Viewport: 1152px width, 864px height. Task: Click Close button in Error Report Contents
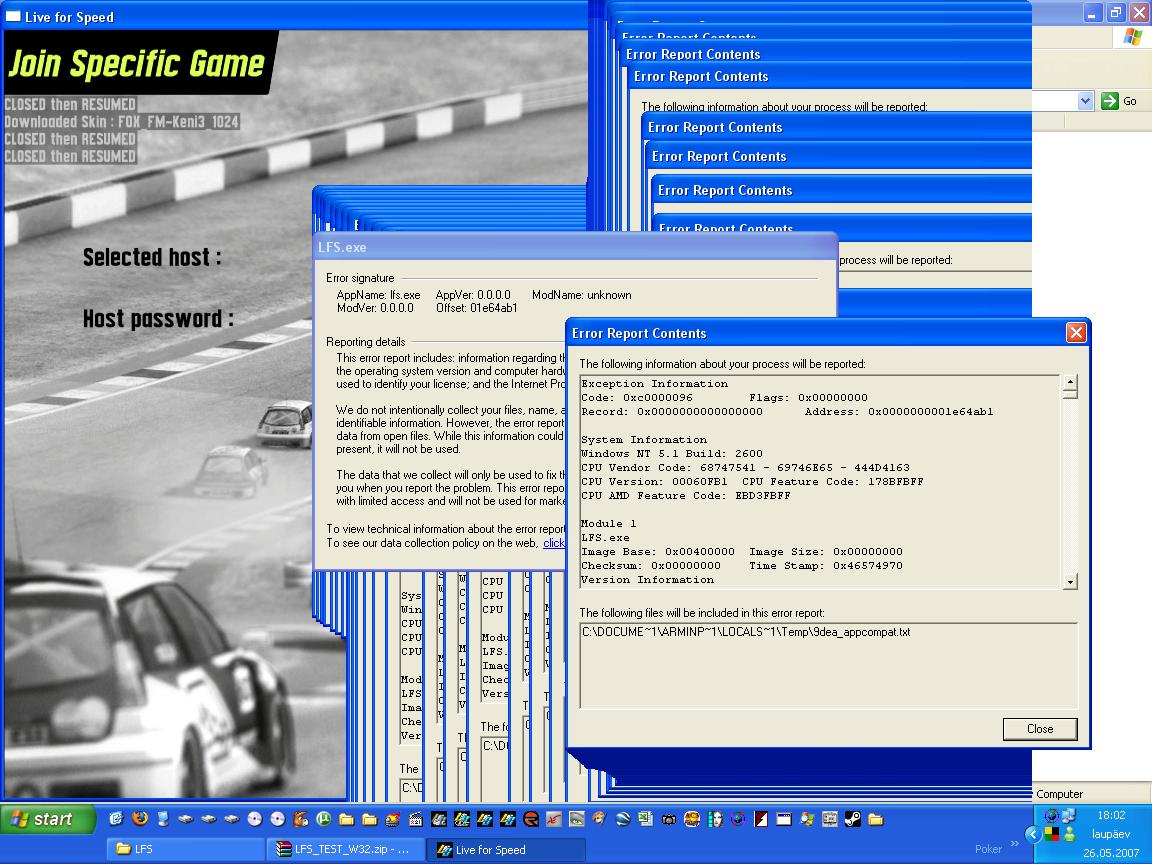point(1040,729)
